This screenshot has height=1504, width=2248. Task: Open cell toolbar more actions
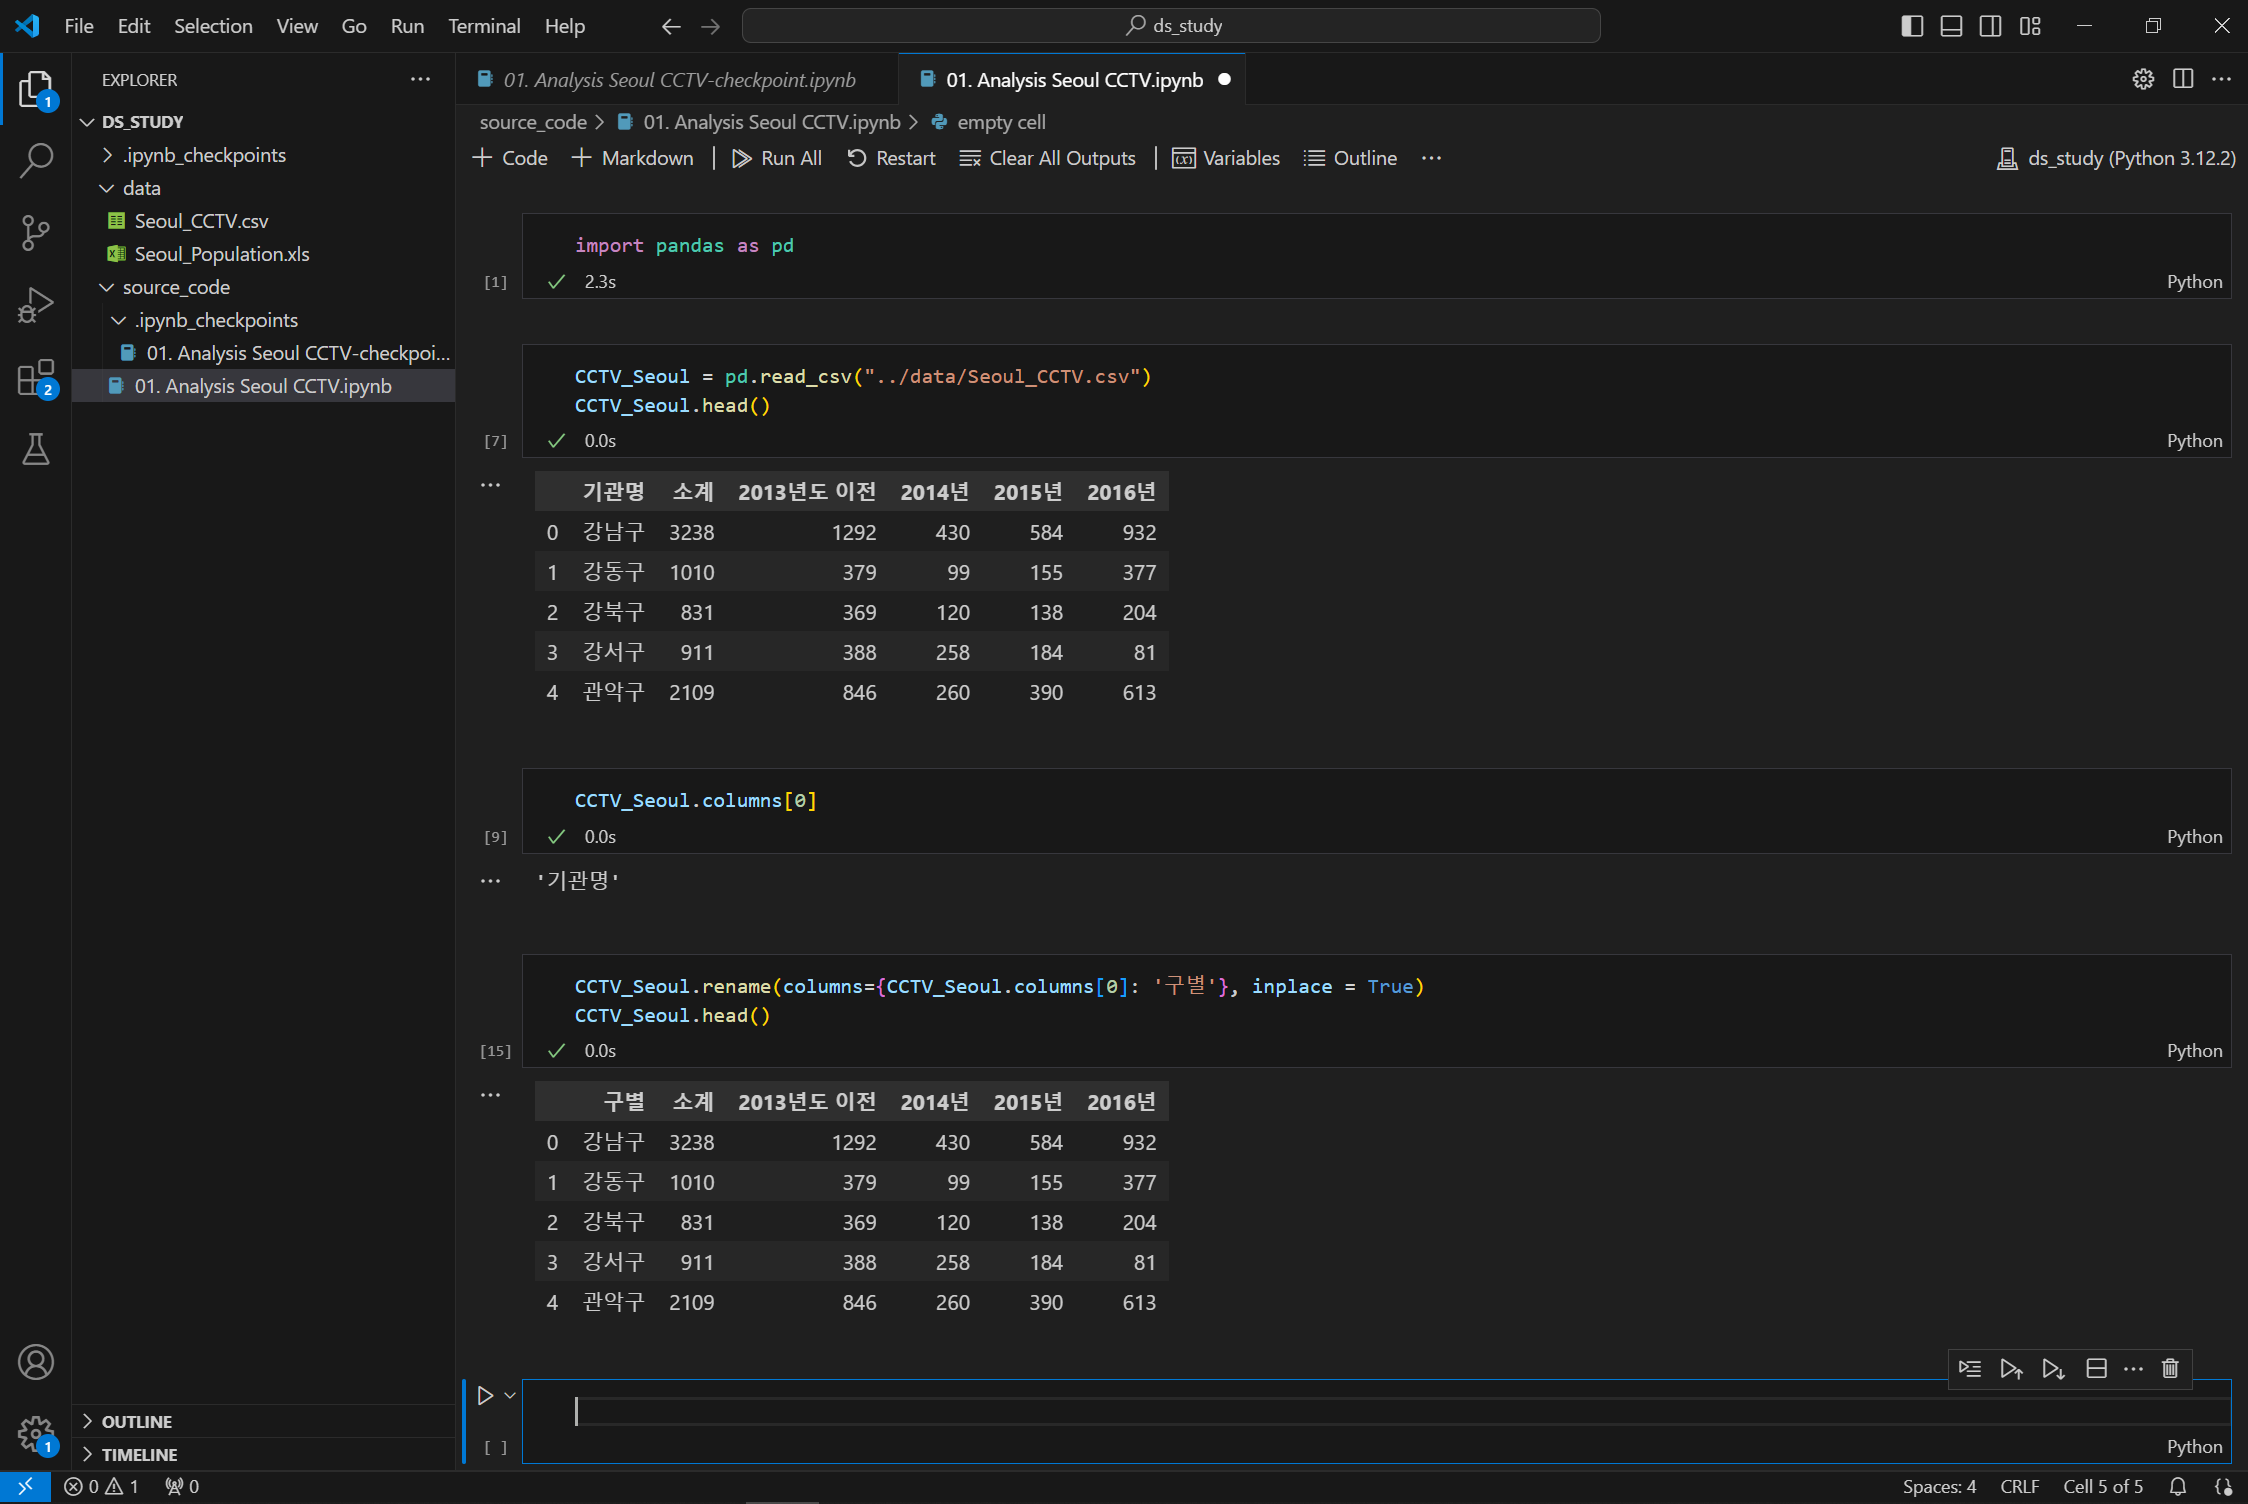[2133, 1368]
